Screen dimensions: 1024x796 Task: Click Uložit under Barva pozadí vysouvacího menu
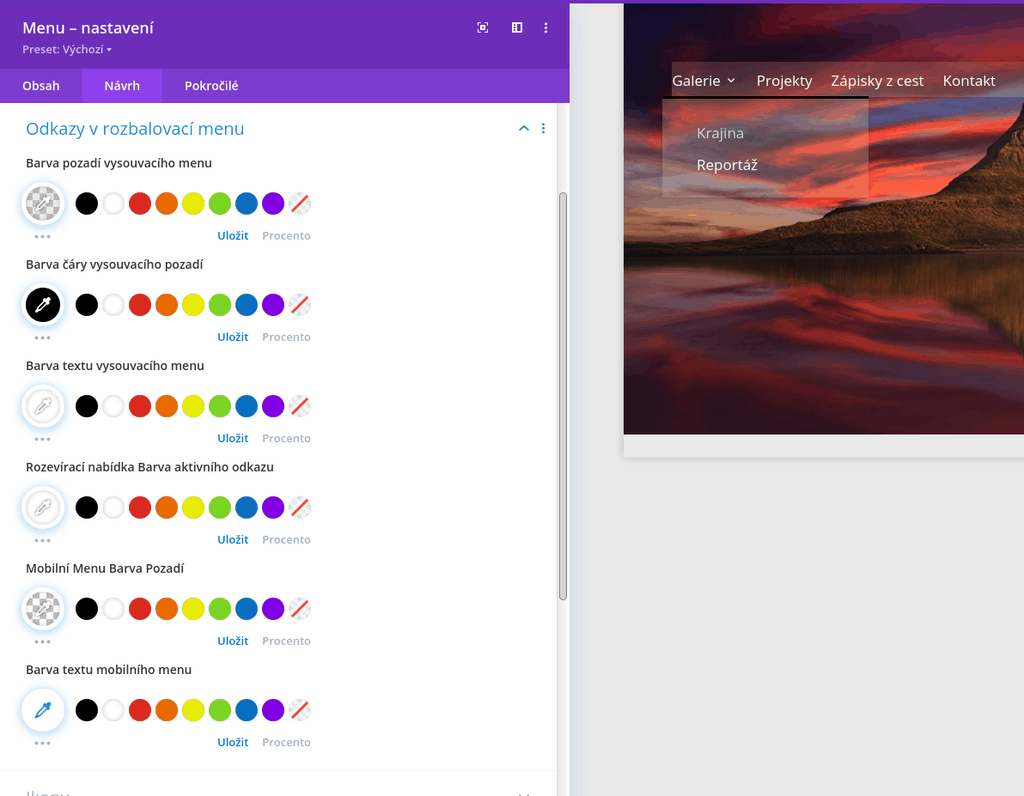tap(232, 236)
